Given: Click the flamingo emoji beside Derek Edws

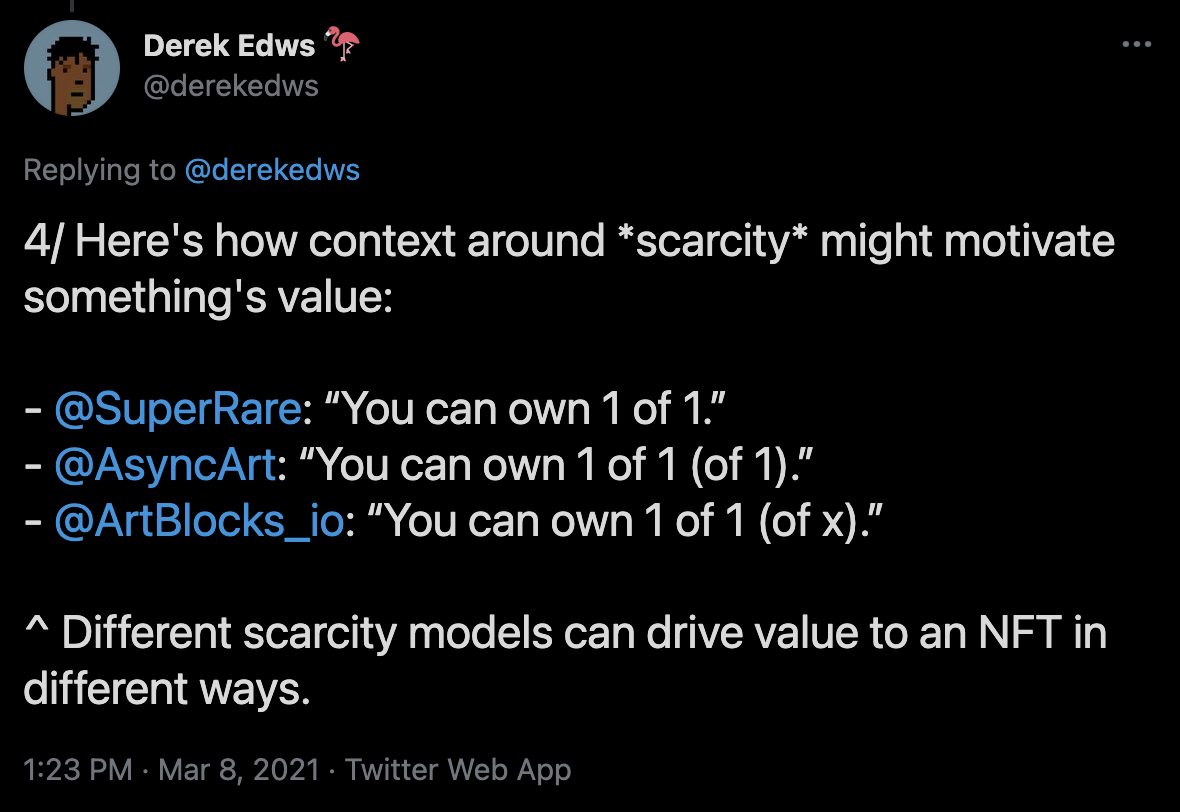Looking at the screenshot, I should (342, 44).
